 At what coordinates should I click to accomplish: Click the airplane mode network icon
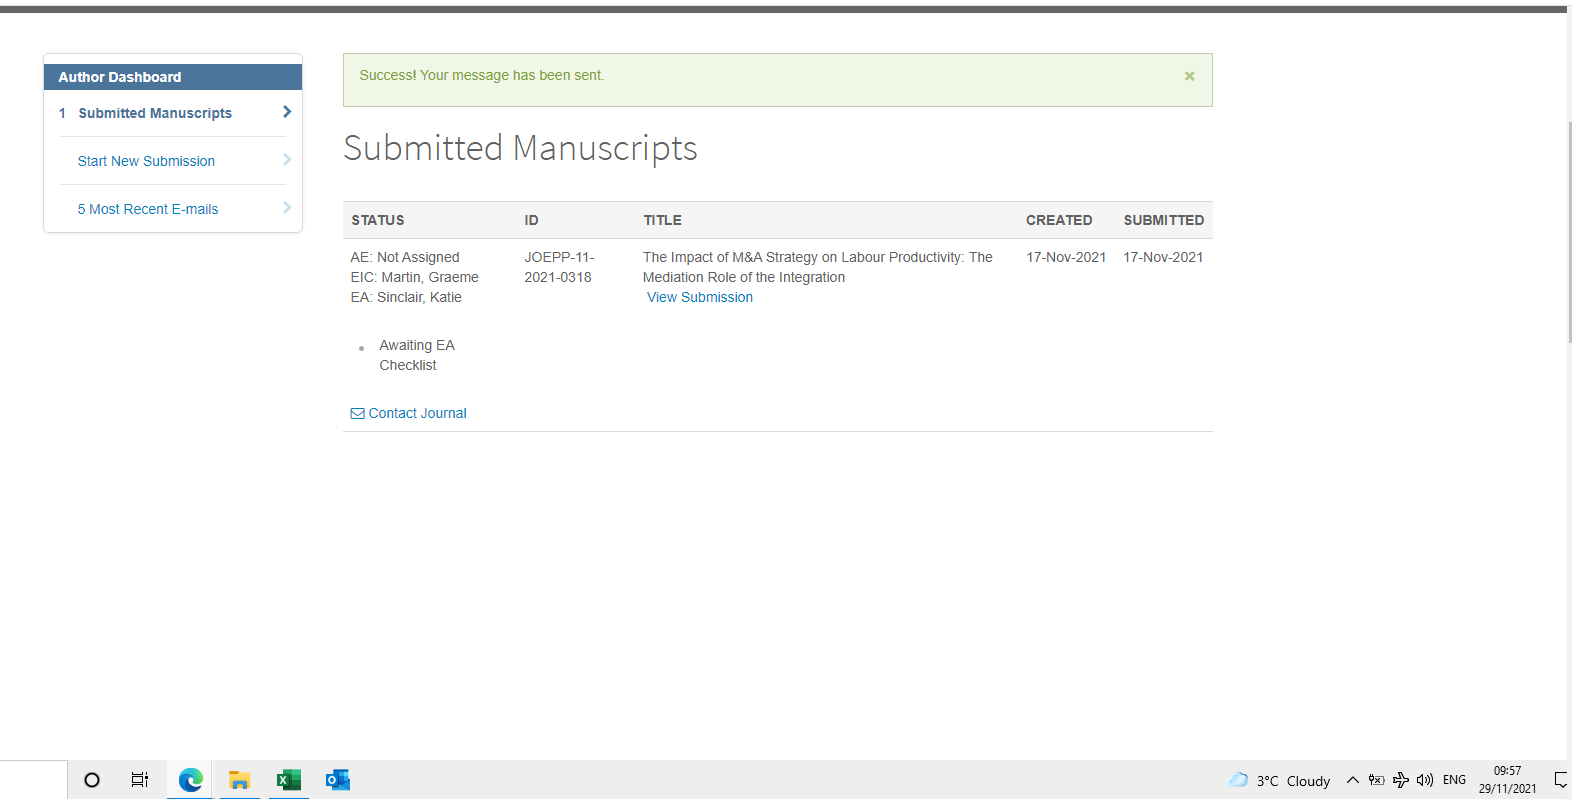click(x=1401, y=780)
